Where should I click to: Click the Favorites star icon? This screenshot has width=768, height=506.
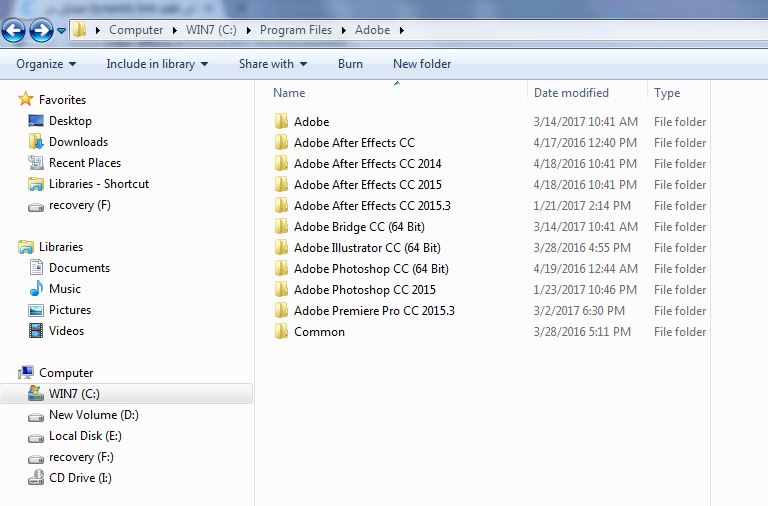pos(25,99)
